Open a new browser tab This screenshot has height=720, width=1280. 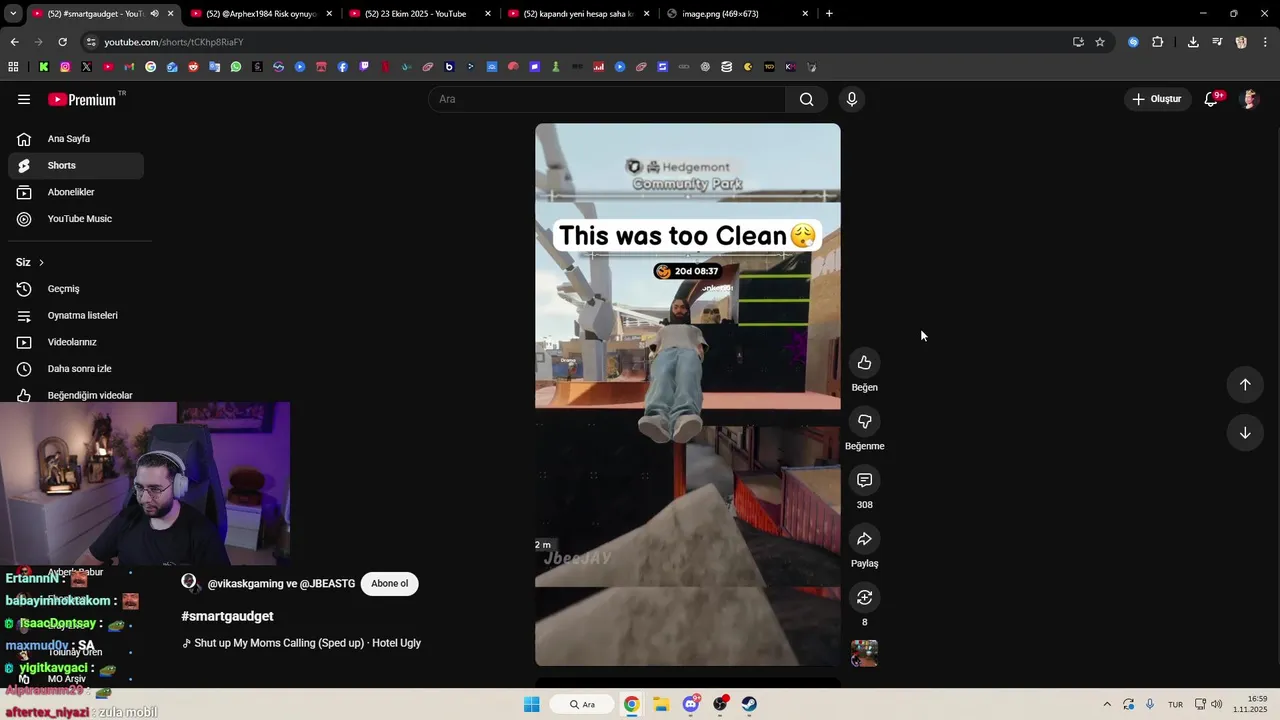829,14
